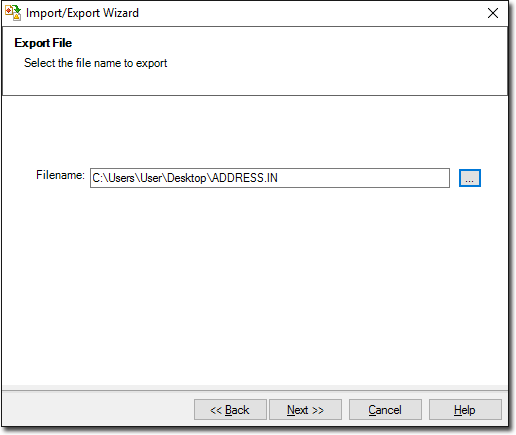This screenshot has width=516, height=435.
Task: Place cursor on C:\Users in the path
Action: pyautogui.click(x=113, y=178)
